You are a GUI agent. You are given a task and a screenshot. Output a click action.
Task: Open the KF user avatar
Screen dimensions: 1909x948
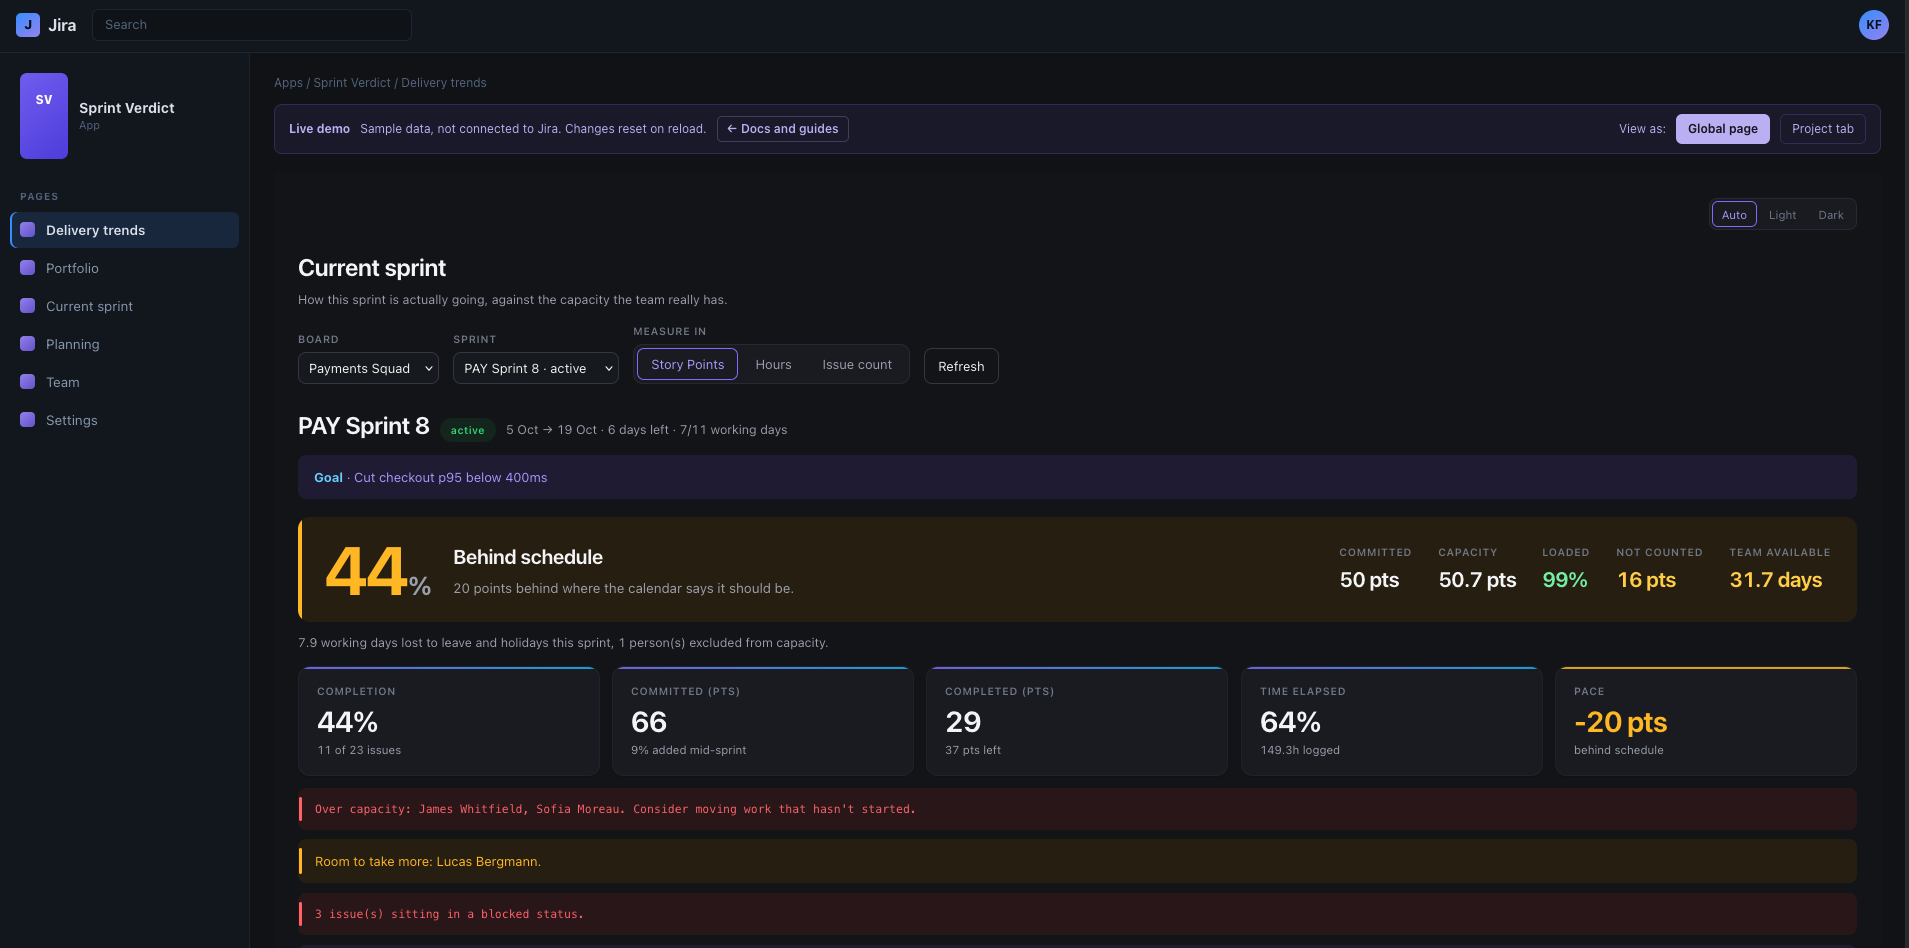point(1873,25)
